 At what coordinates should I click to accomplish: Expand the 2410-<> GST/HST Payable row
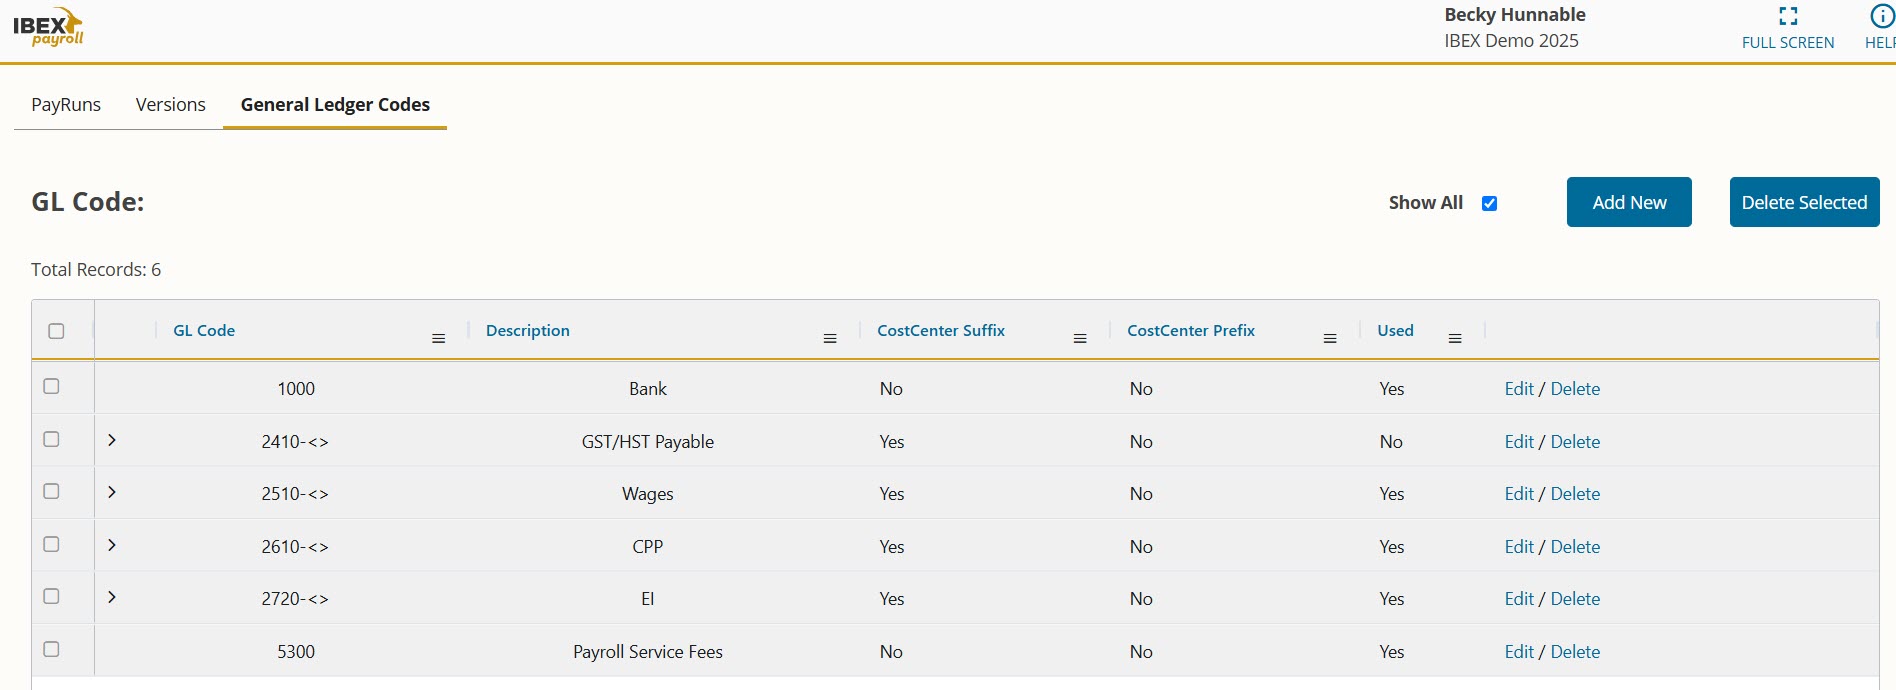112,440
